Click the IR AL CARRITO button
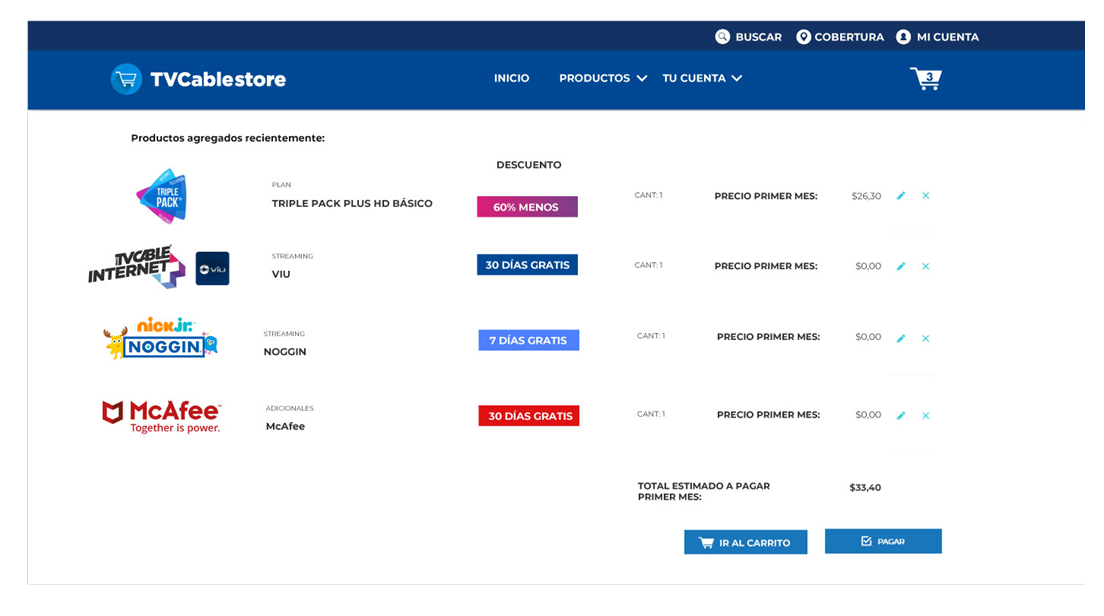 746,542
